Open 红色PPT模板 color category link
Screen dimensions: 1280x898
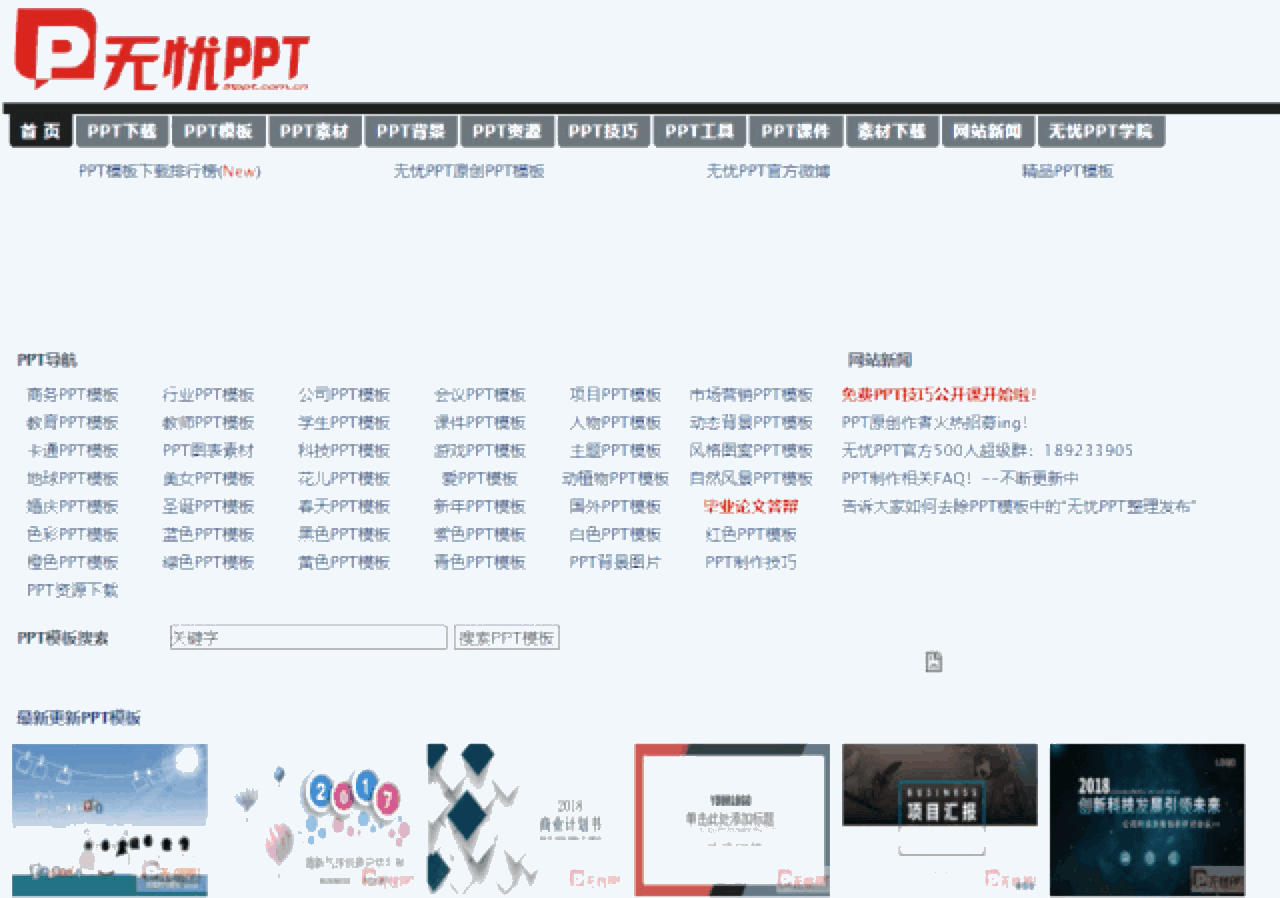click(x=751, y=535)
